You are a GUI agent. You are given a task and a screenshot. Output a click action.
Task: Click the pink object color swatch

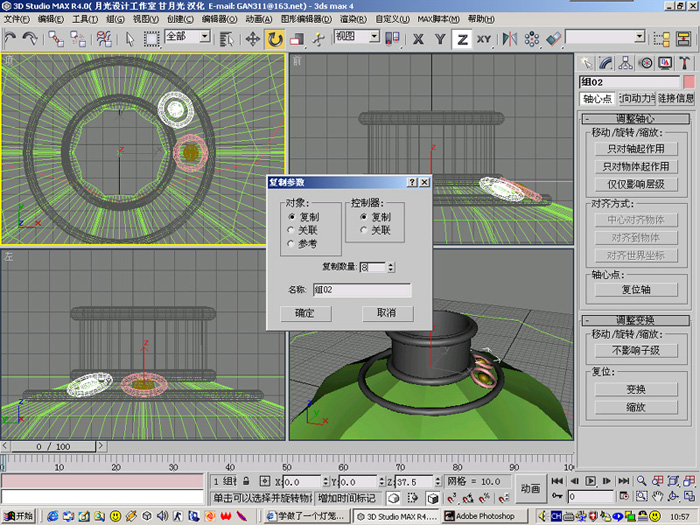[689, 82]
